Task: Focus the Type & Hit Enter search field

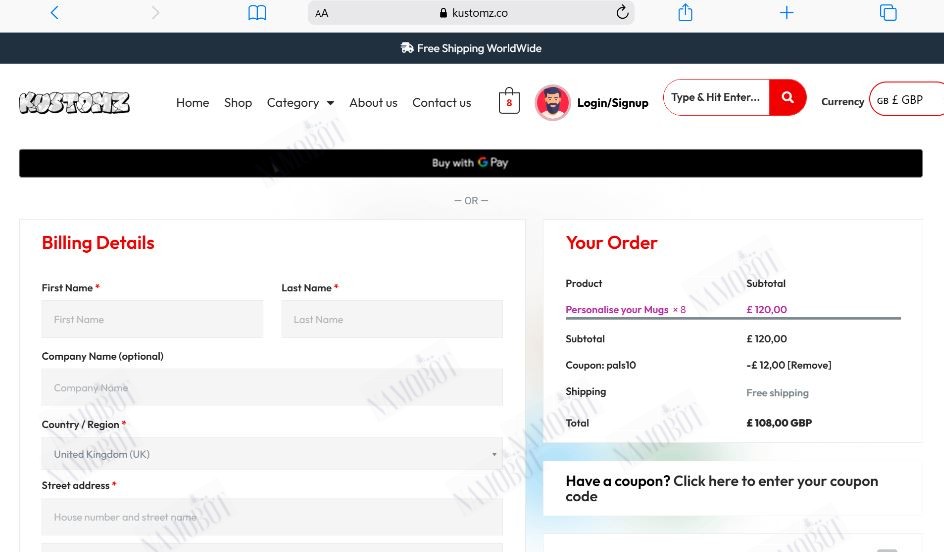Action: [716, 97]
